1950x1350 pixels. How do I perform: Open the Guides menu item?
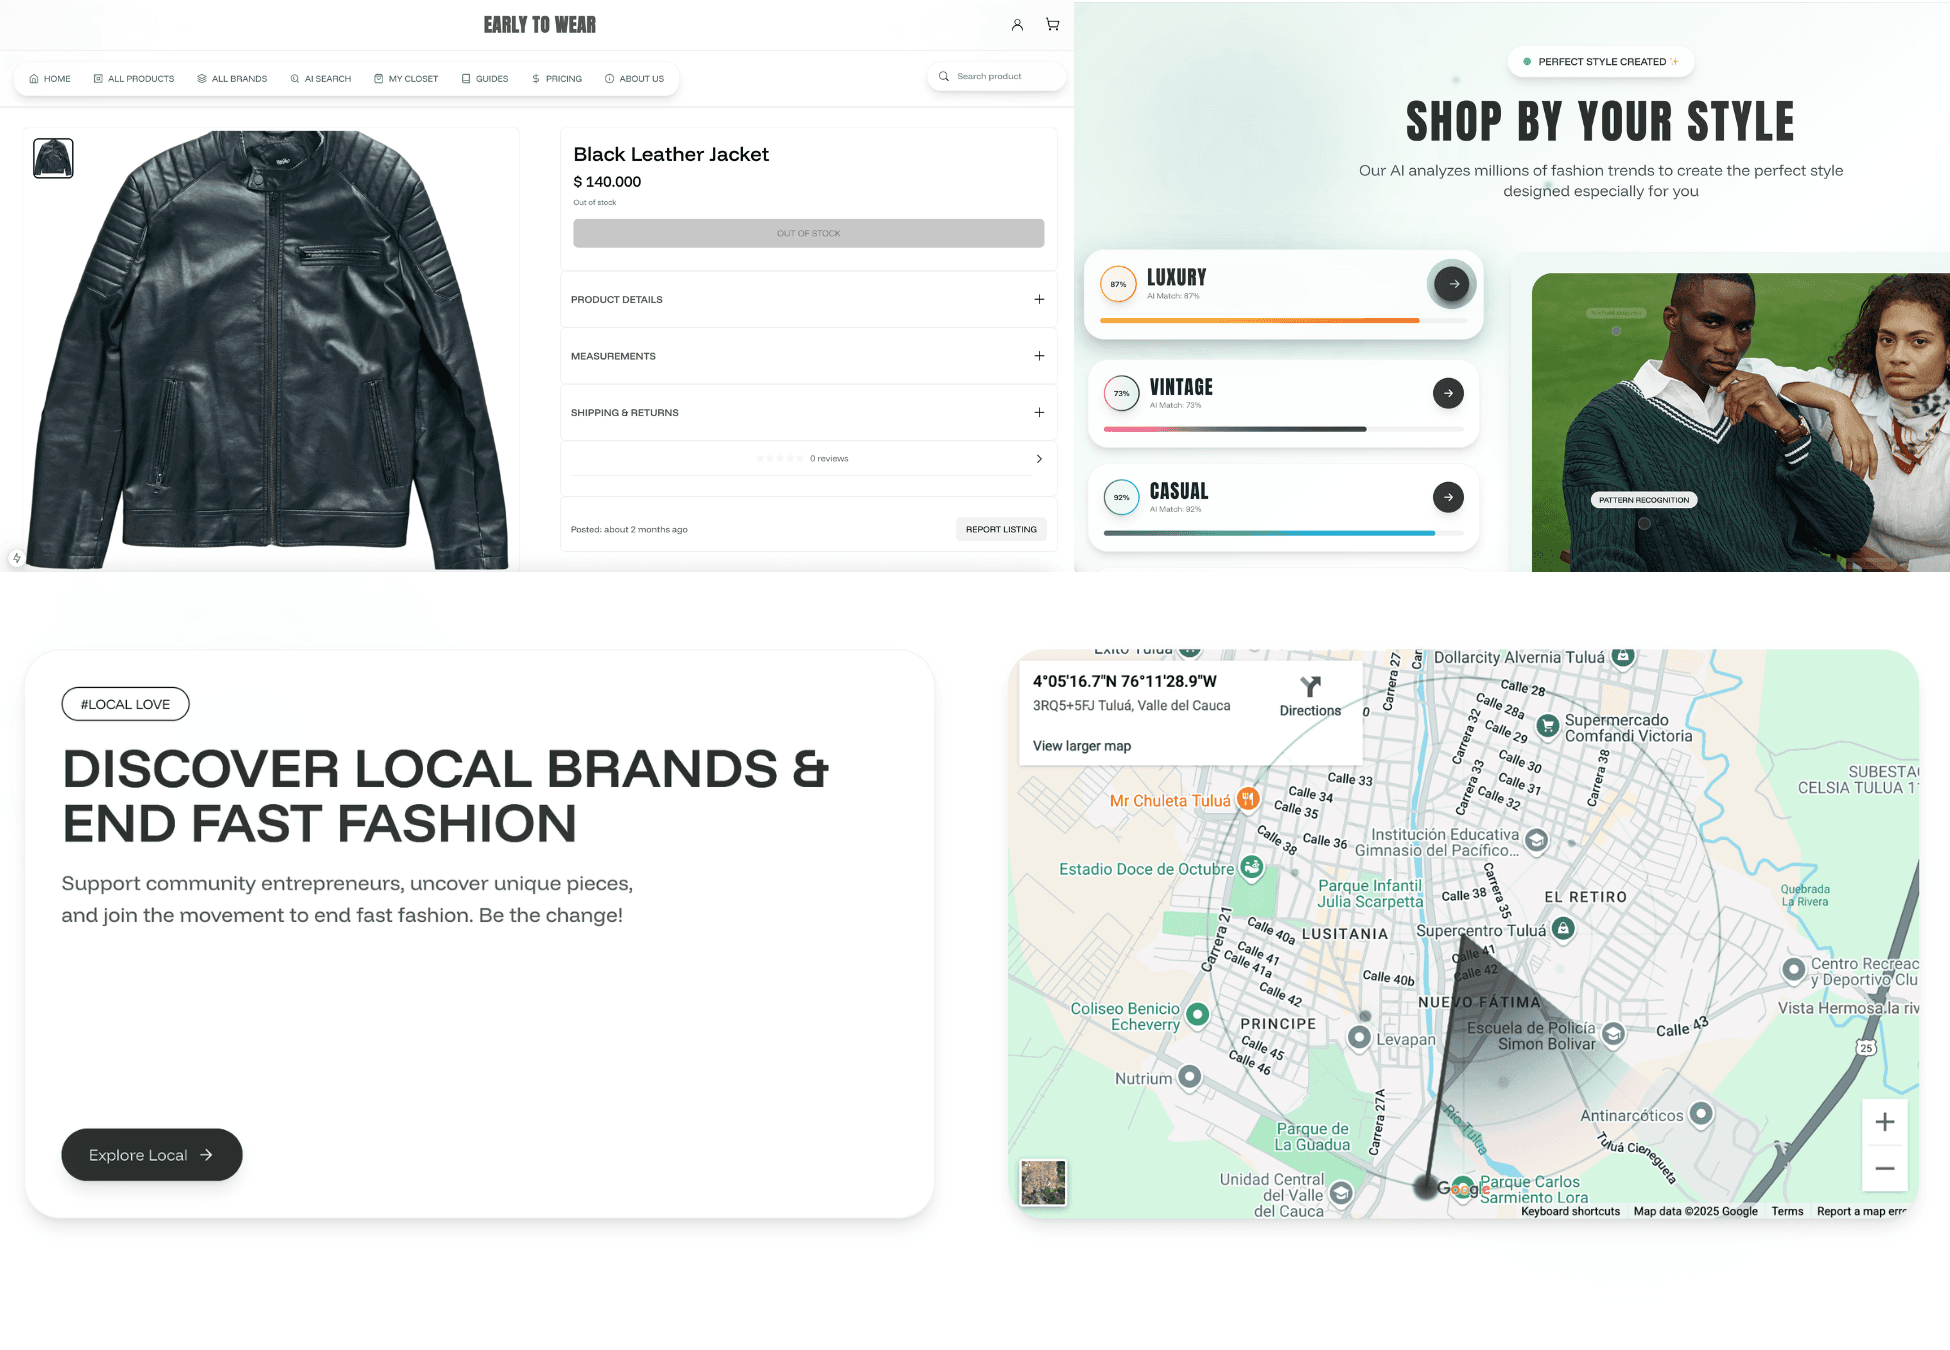click(485, 79)
